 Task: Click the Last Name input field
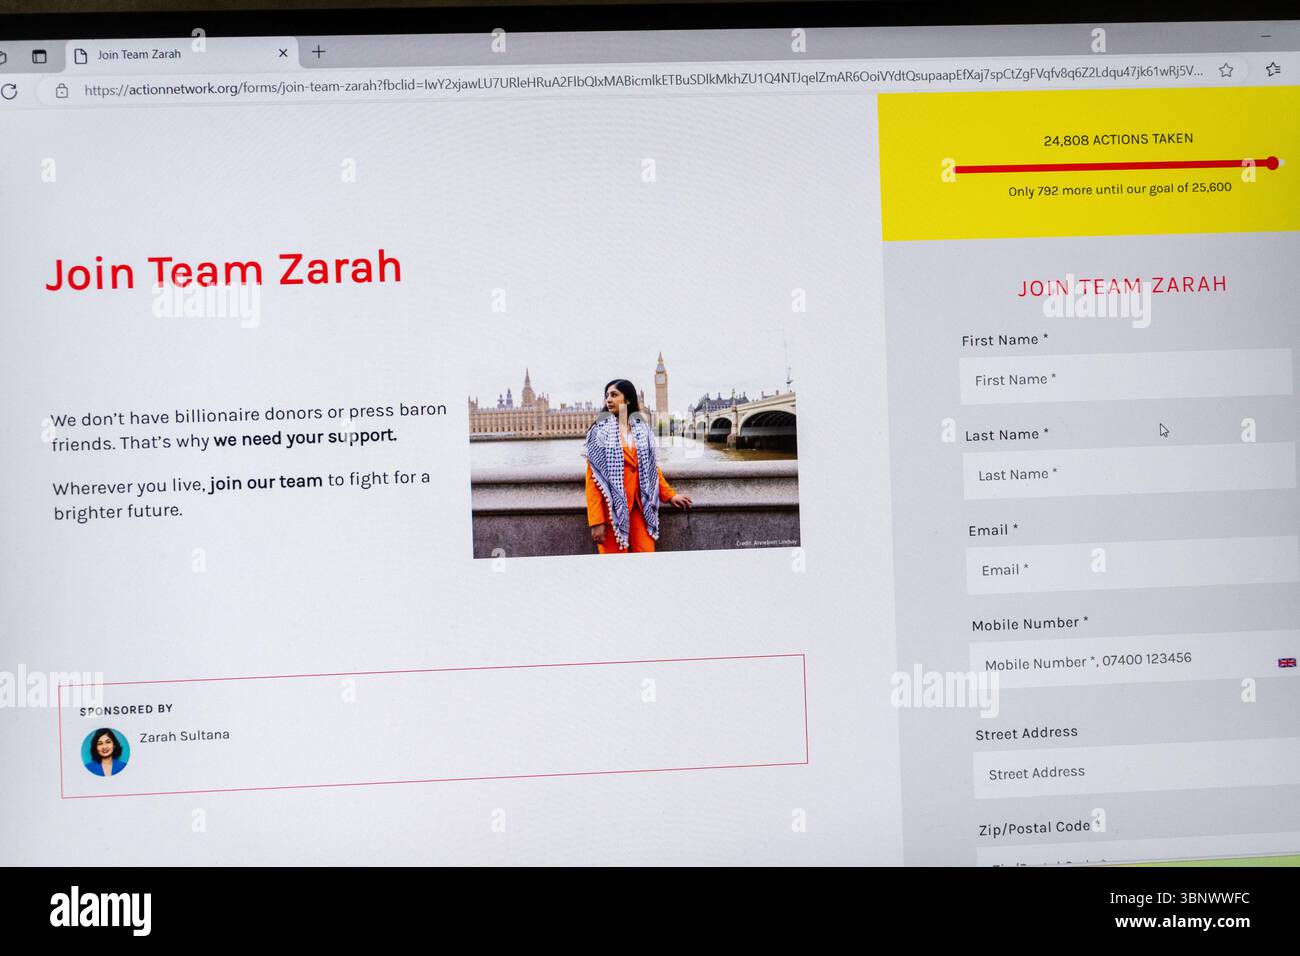pyautogui.click(x=1129, y=471)
